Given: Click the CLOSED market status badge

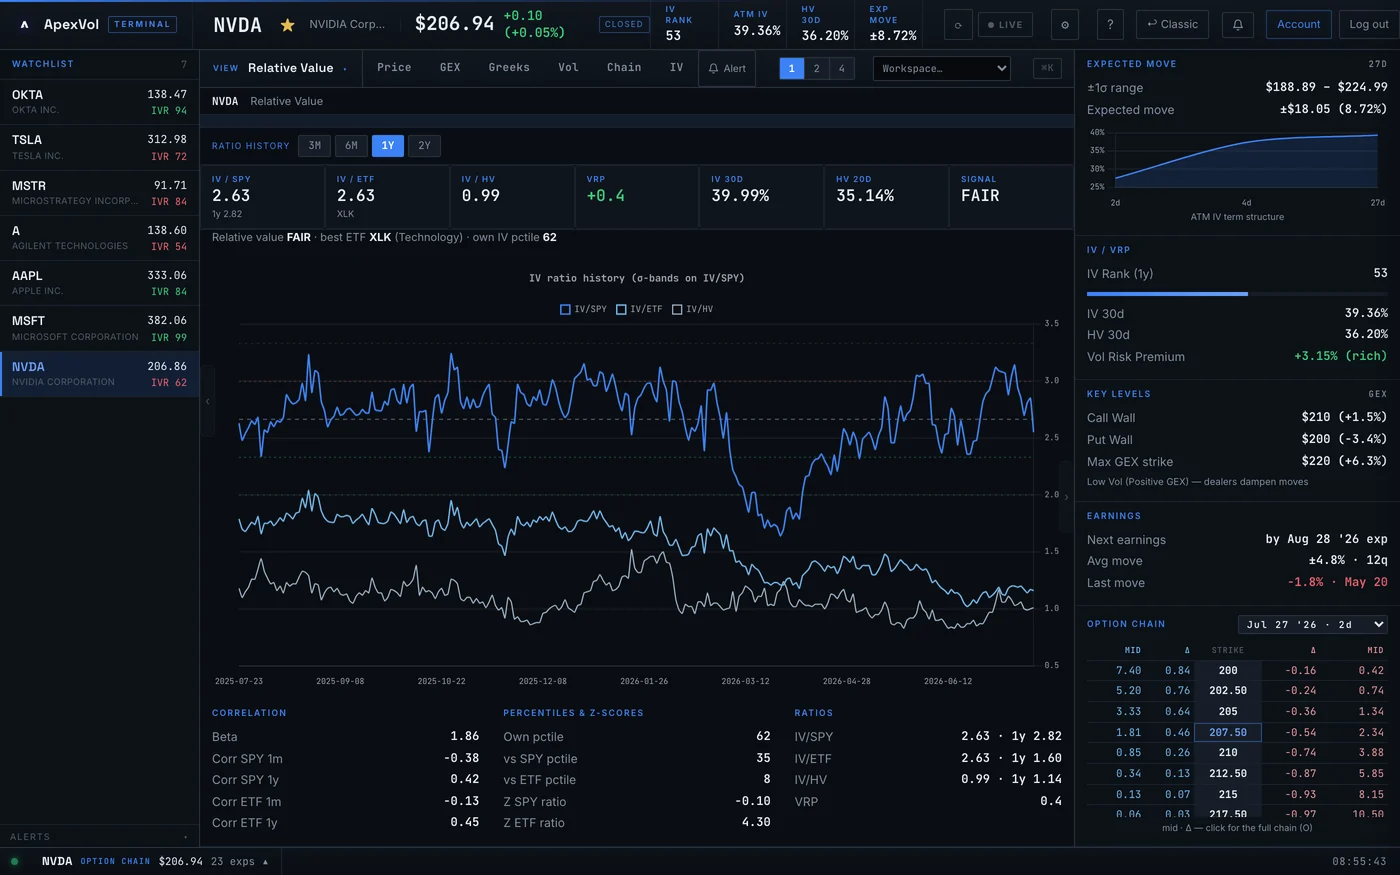Looking at the screenshot, I should pyautogui.click(x=624, y=25).
